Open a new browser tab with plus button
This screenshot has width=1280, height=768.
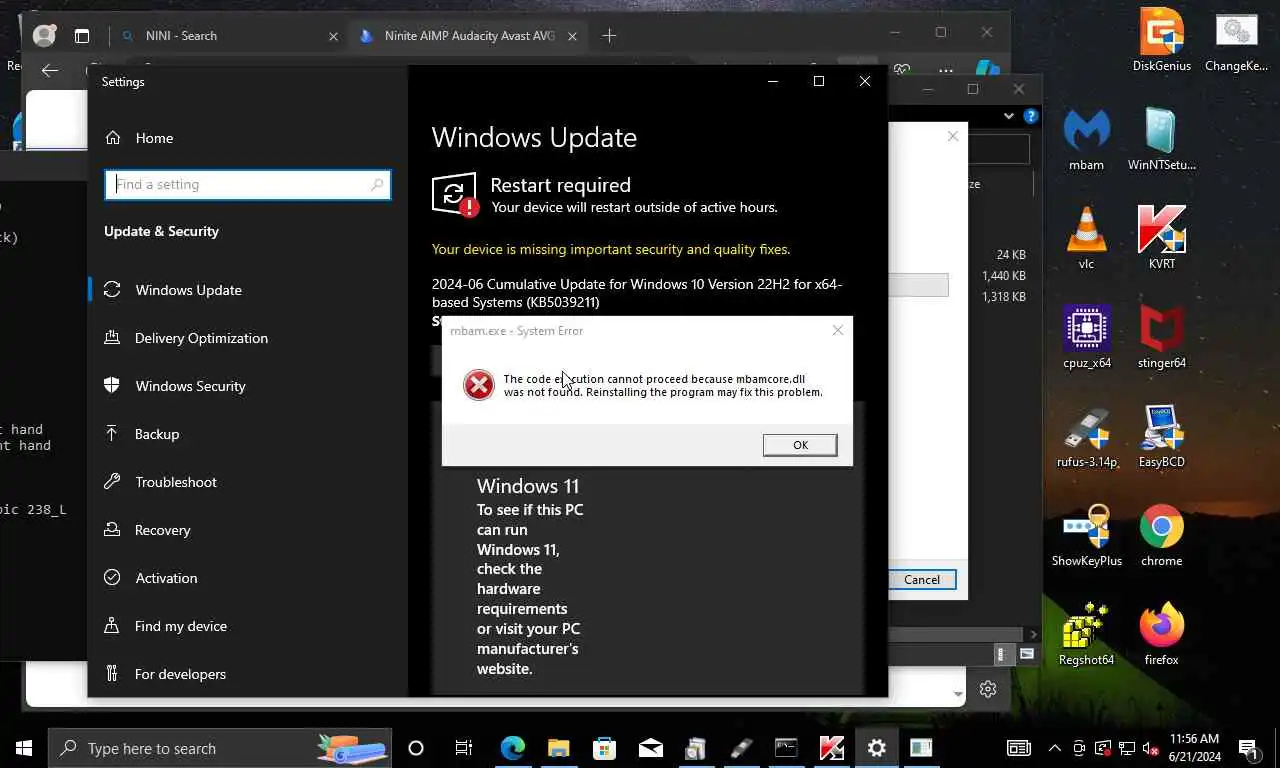coord(609,36)
